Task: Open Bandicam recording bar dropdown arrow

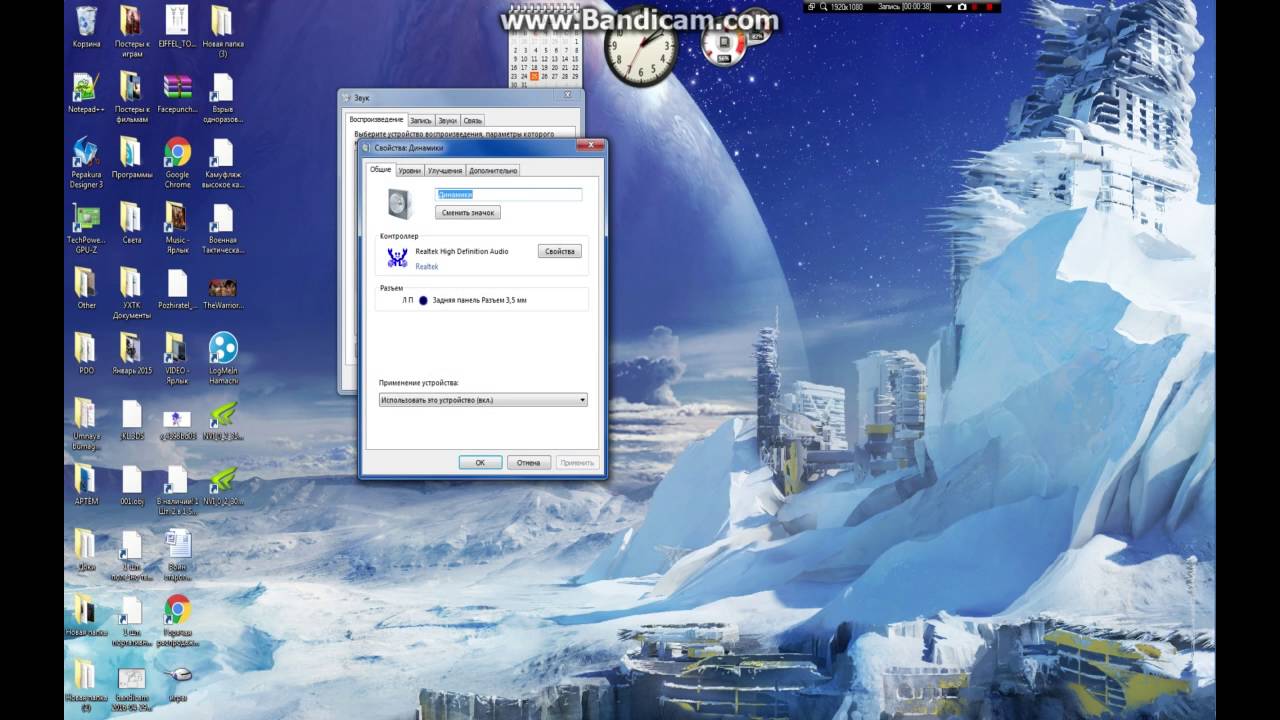Action: click(x=949, y=7)
